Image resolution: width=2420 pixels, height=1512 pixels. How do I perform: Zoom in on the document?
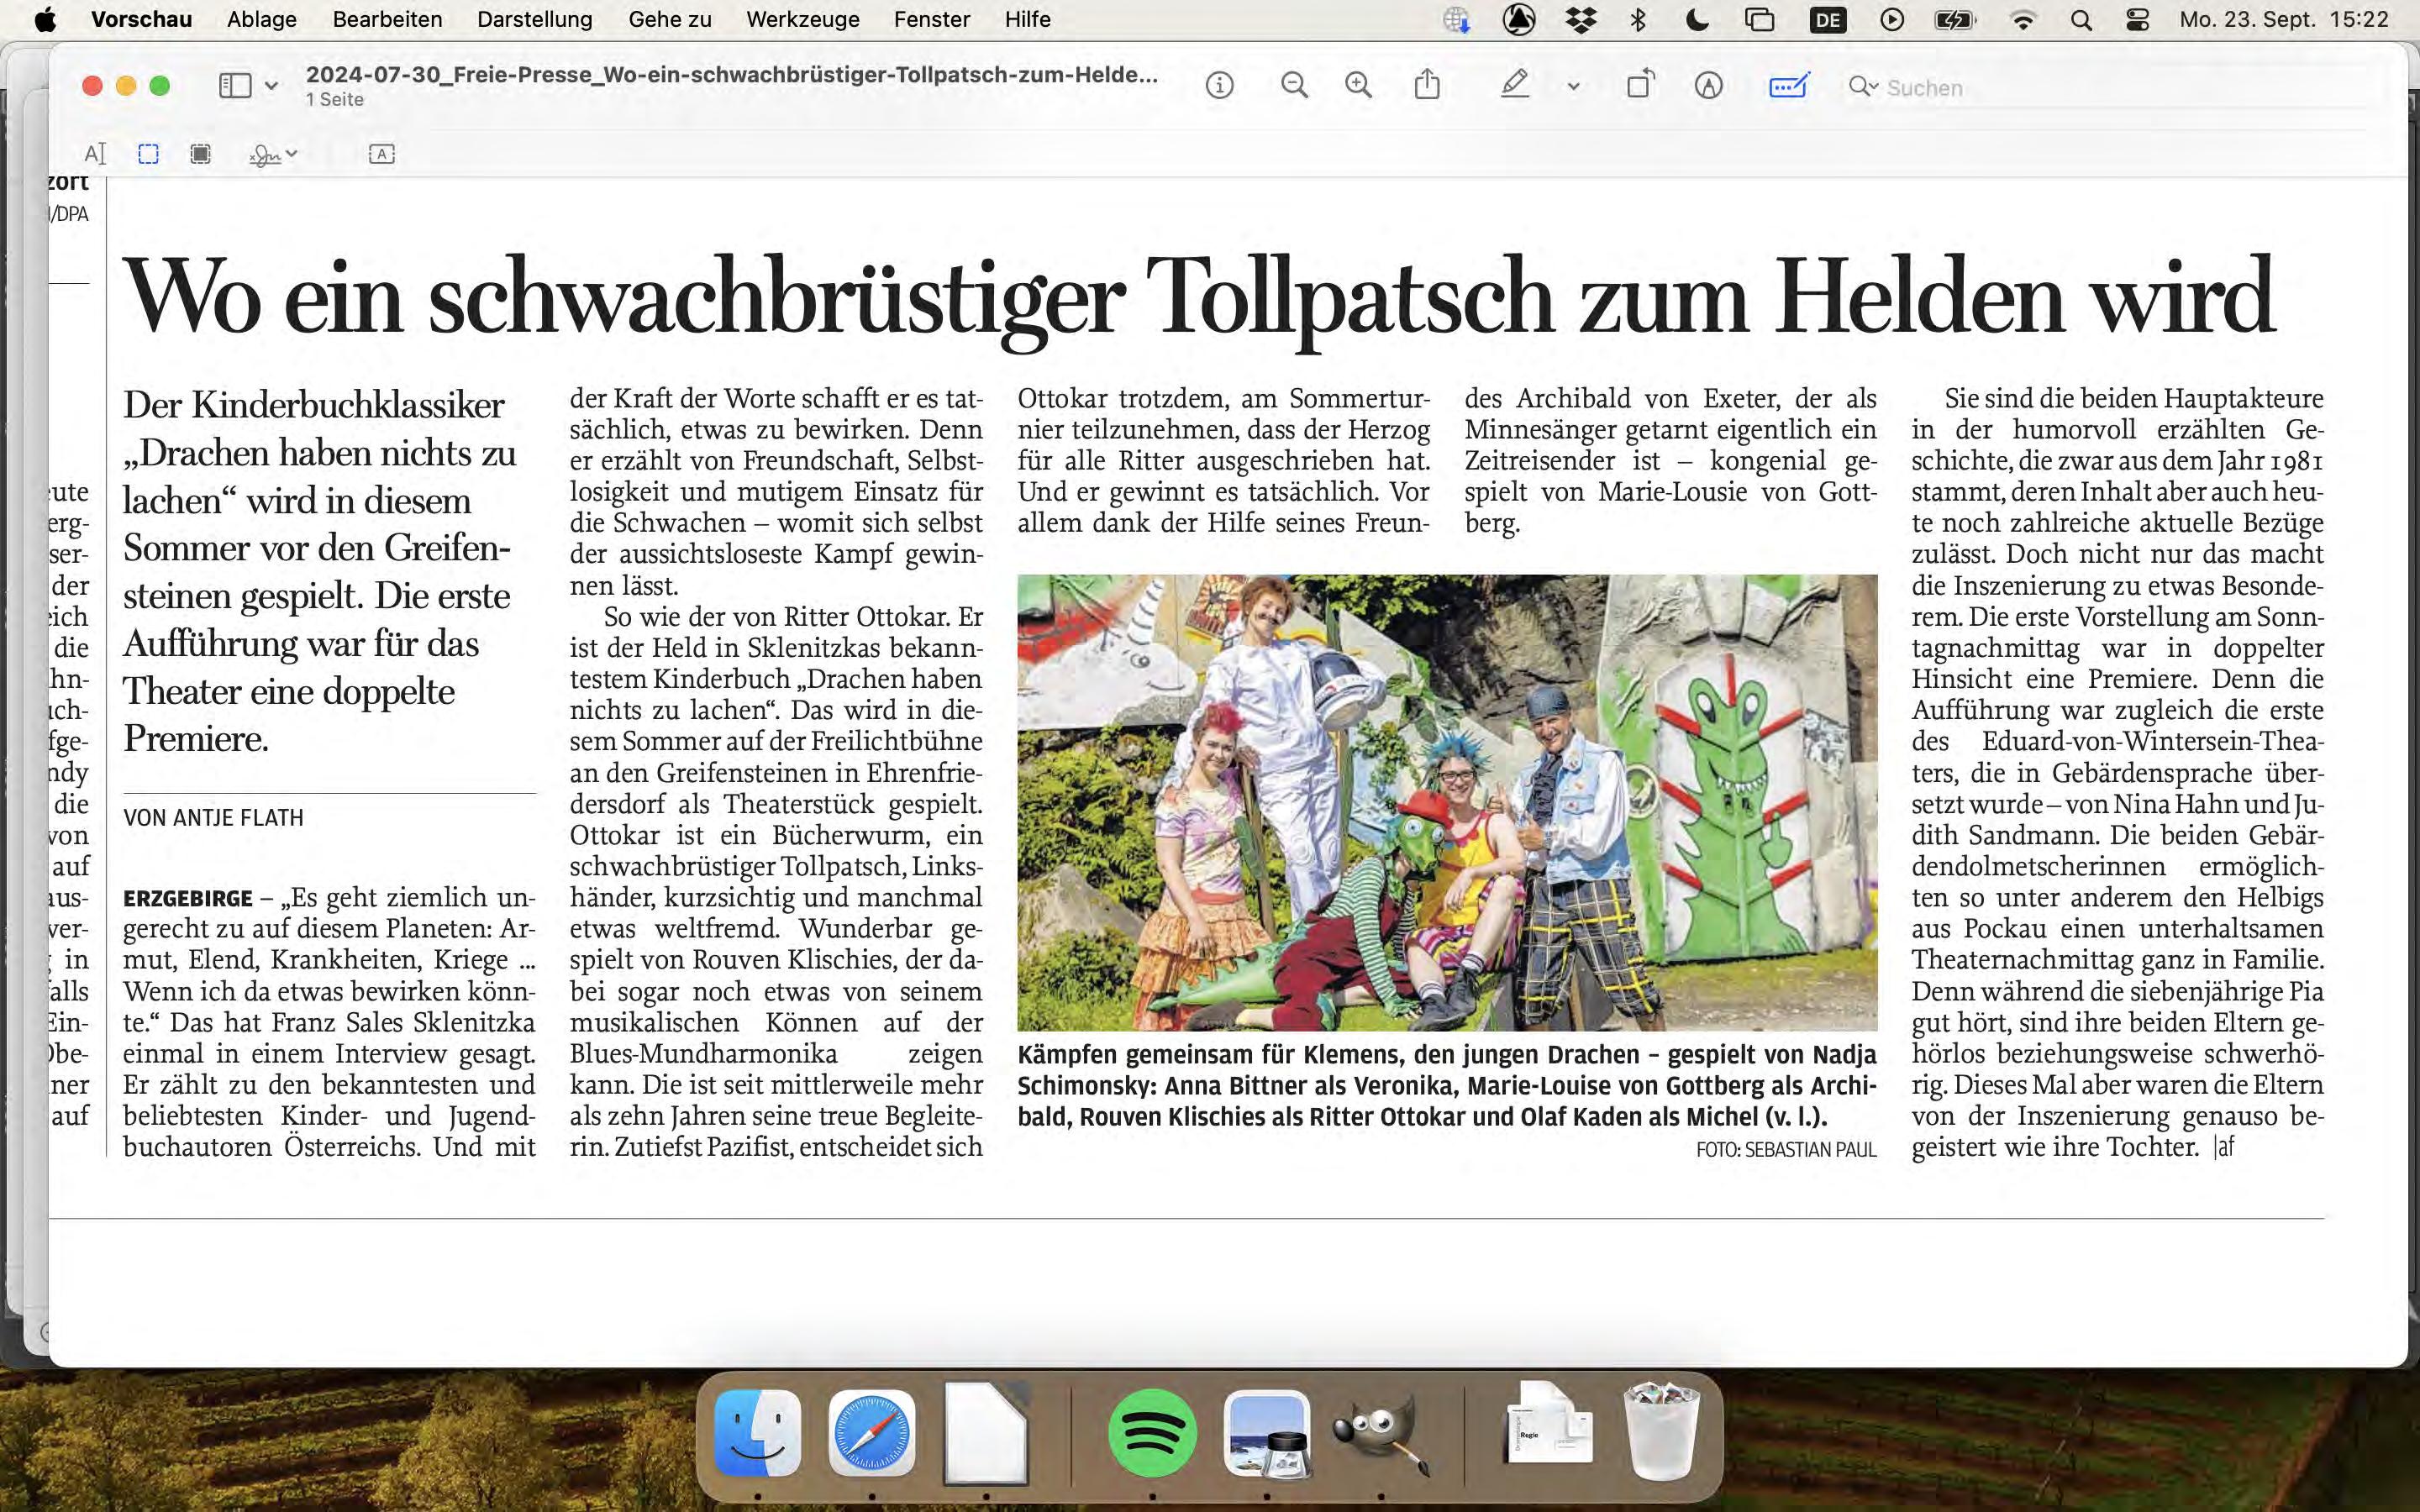tap(1358, 86)
